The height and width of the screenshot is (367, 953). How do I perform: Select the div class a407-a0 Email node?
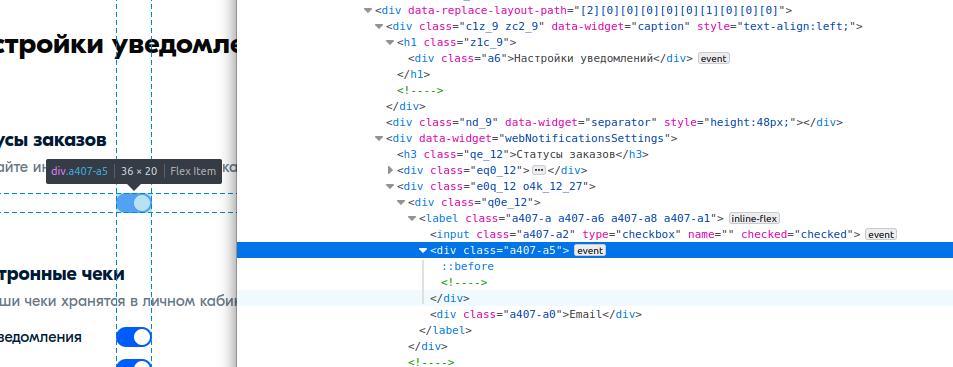(x=536, y=314)
